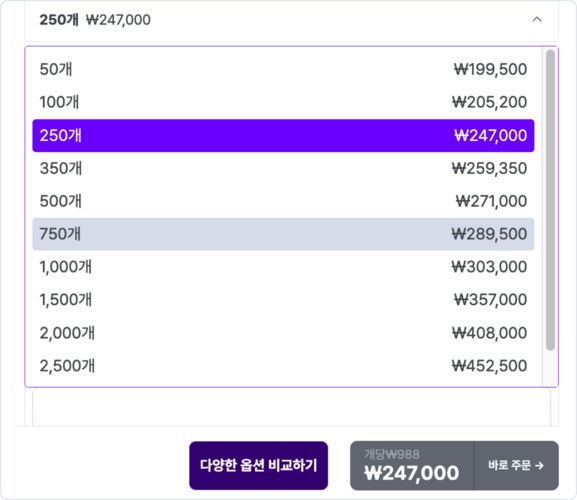This screenshot has height=500, width=577.
Task: Collapse the quantity dropdown chevron icon
Action: tap(537, 19)
